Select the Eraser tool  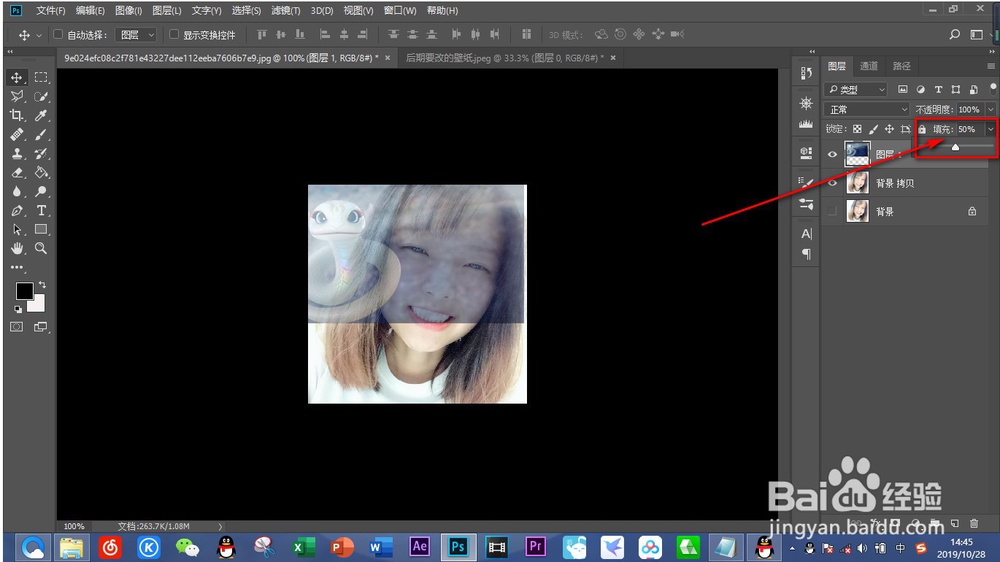tap(17, 173)
